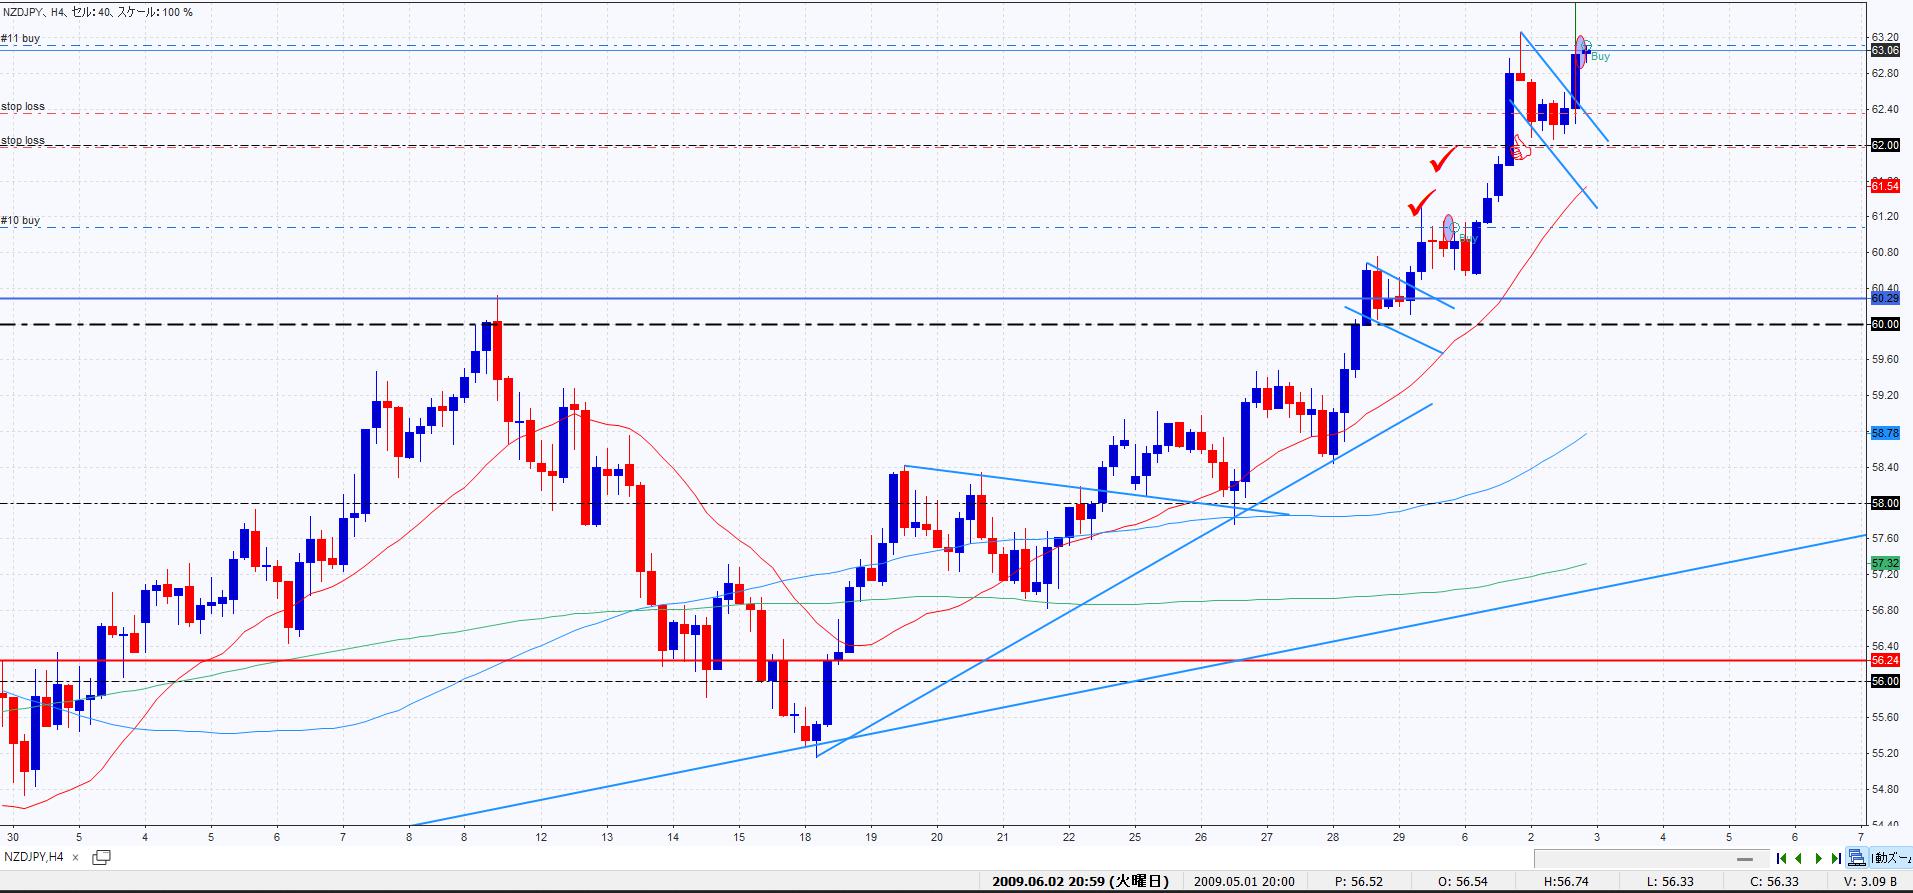Select the upper red check mark annotation
This screenshot has height=893, width=1913.
[1444, 159]
